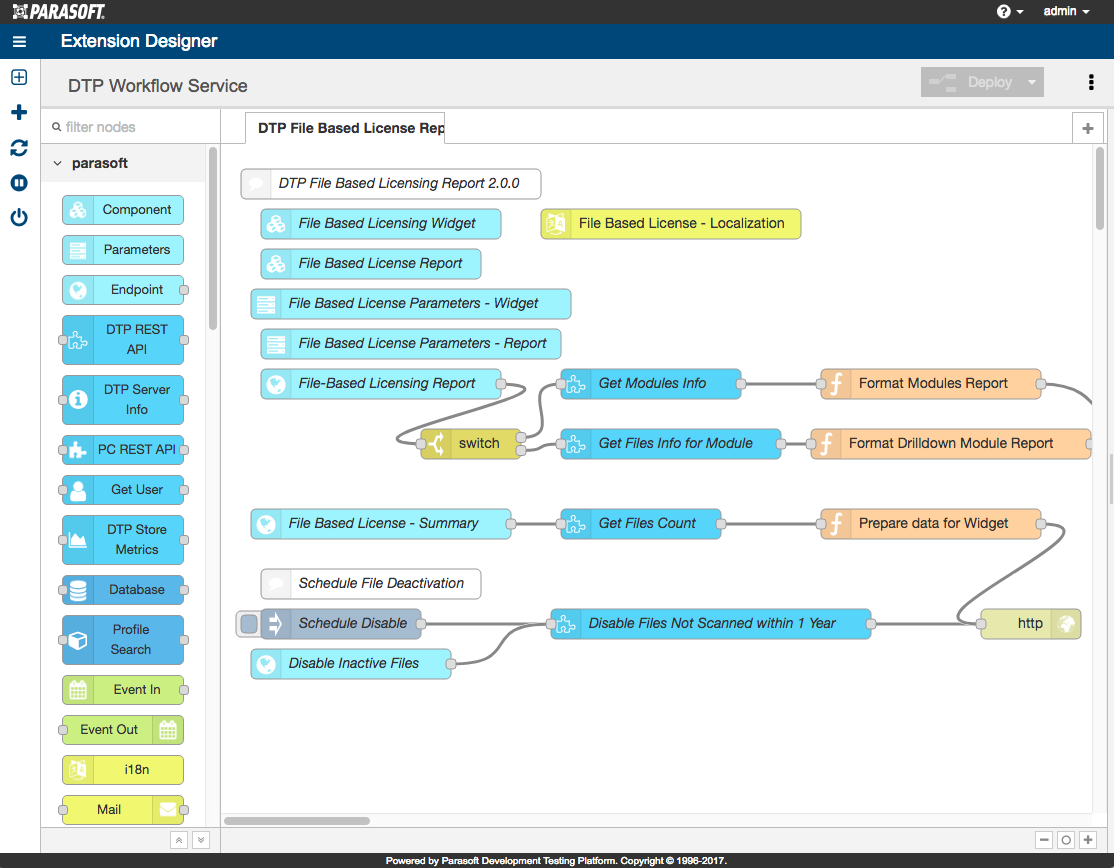This screenshot has height=868, width=1114.
Task: Open the Deploy dropdown arrow
Action: tap(1032, 82)
